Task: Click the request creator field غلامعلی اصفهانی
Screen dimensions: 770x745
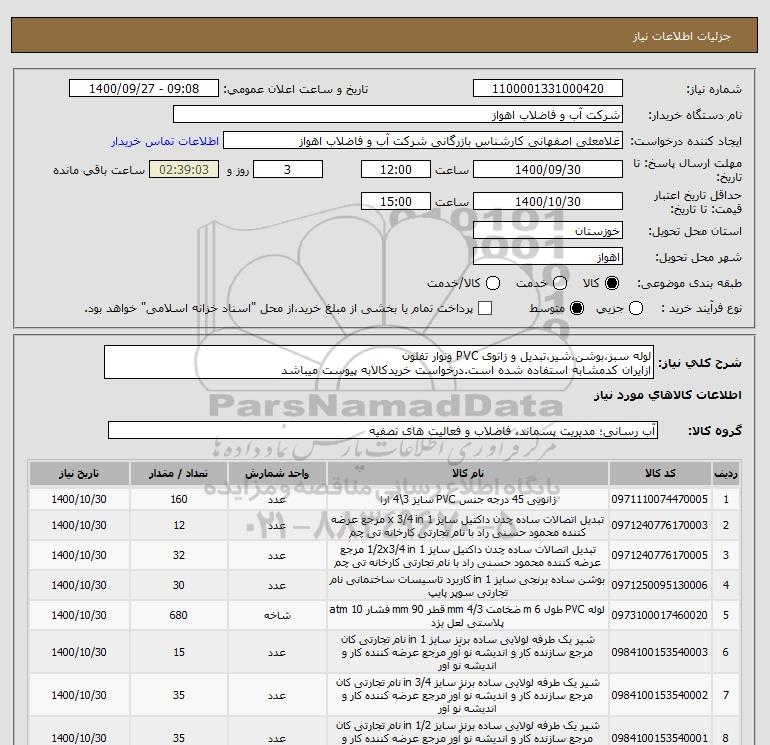Action: pyautogui.click(x=423, y=141)
